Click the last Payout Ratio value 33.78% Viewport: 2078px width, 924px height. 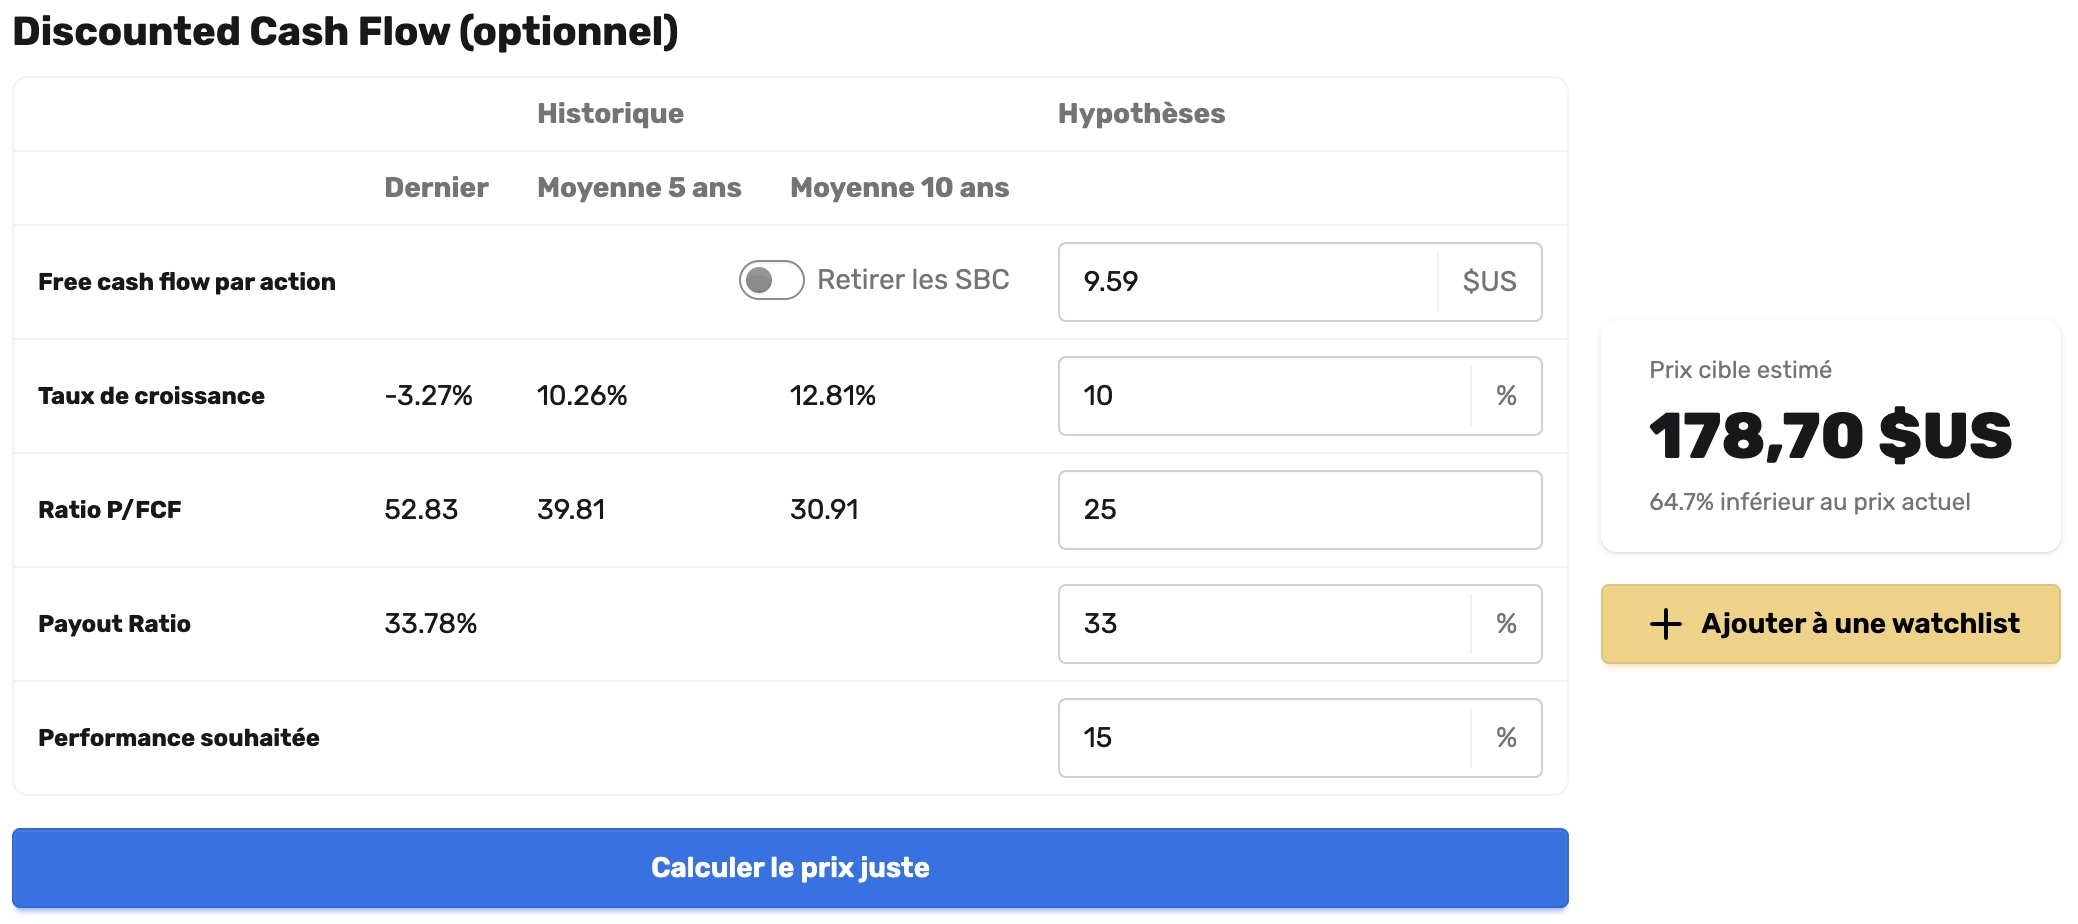pyautogui.click(x=430, y=624)
